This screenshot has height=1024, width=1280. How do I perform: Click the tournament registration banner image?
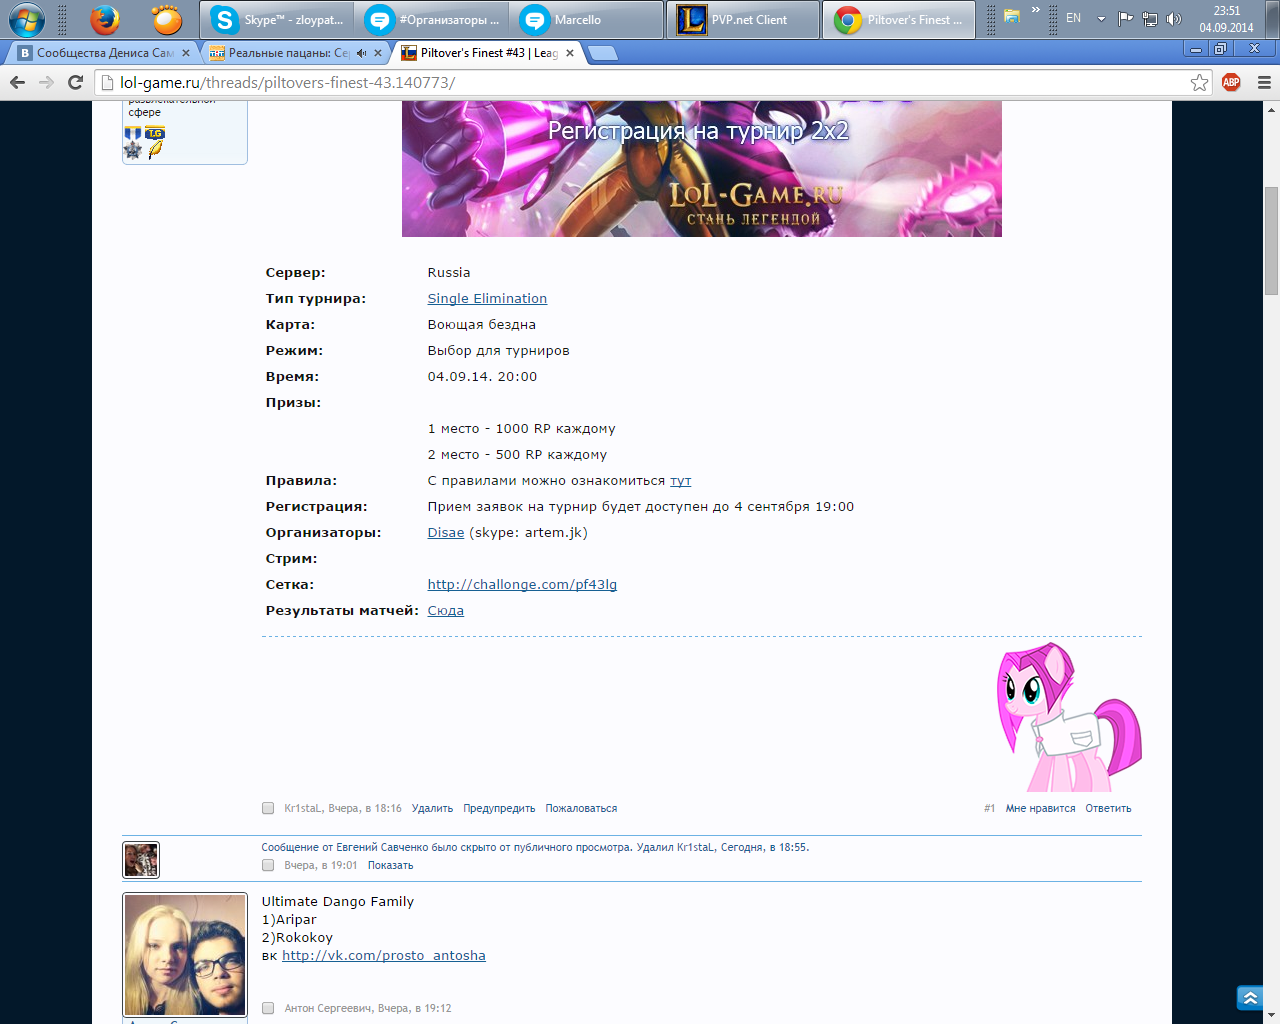[x=702, y=169]
